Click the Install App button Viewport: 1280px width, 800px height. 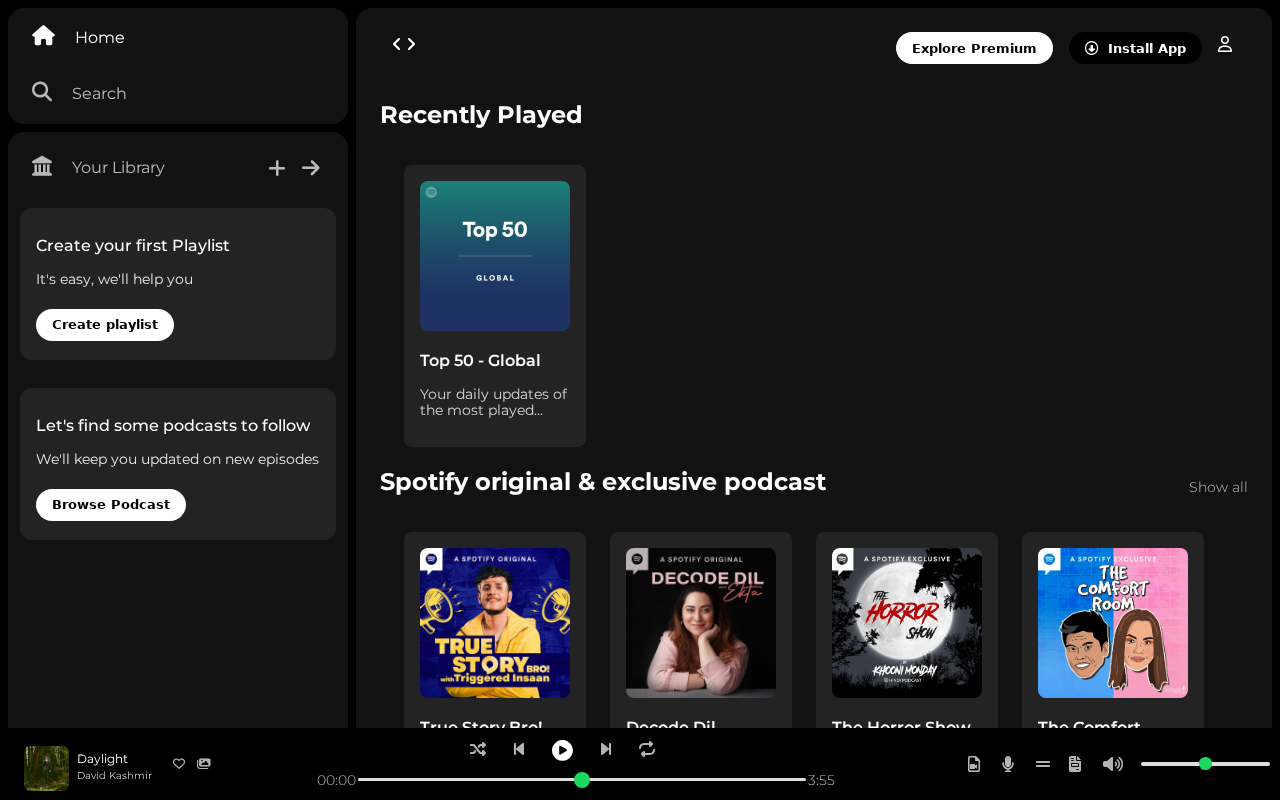pos(1135,48)
